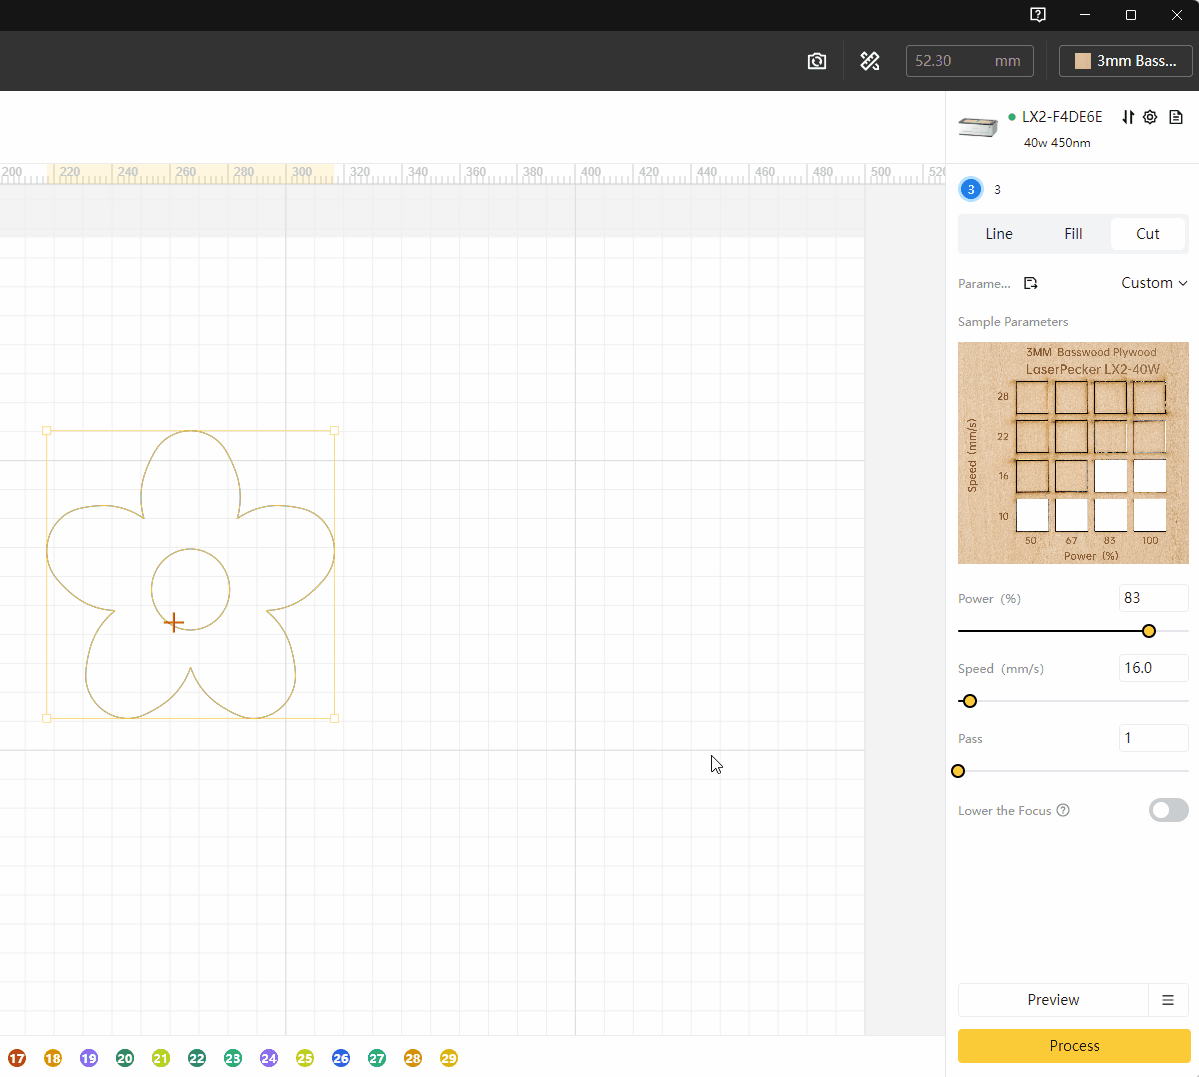Viewport: 1199px width, 1077px height.
Task: Click the LaserPecker device thumbnail
Action: [x=978, y=127]
